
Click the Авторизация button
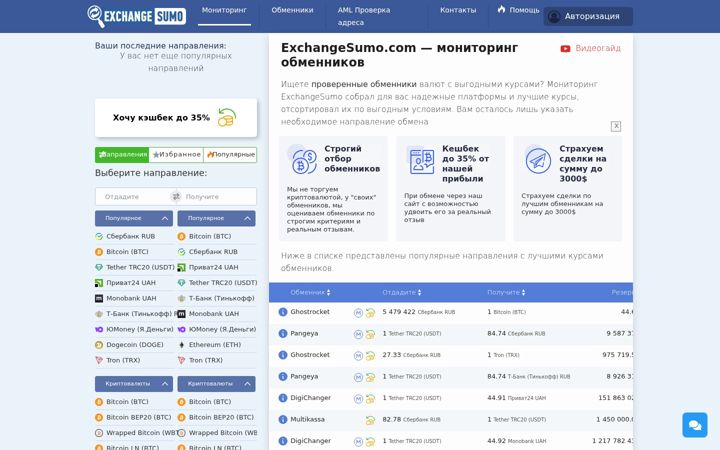coord(588,16)
